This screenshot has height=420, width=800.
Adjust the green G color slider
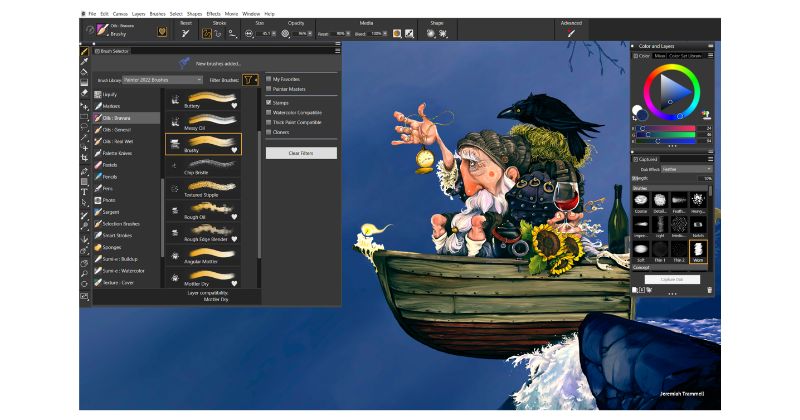(x=665, y=134)
